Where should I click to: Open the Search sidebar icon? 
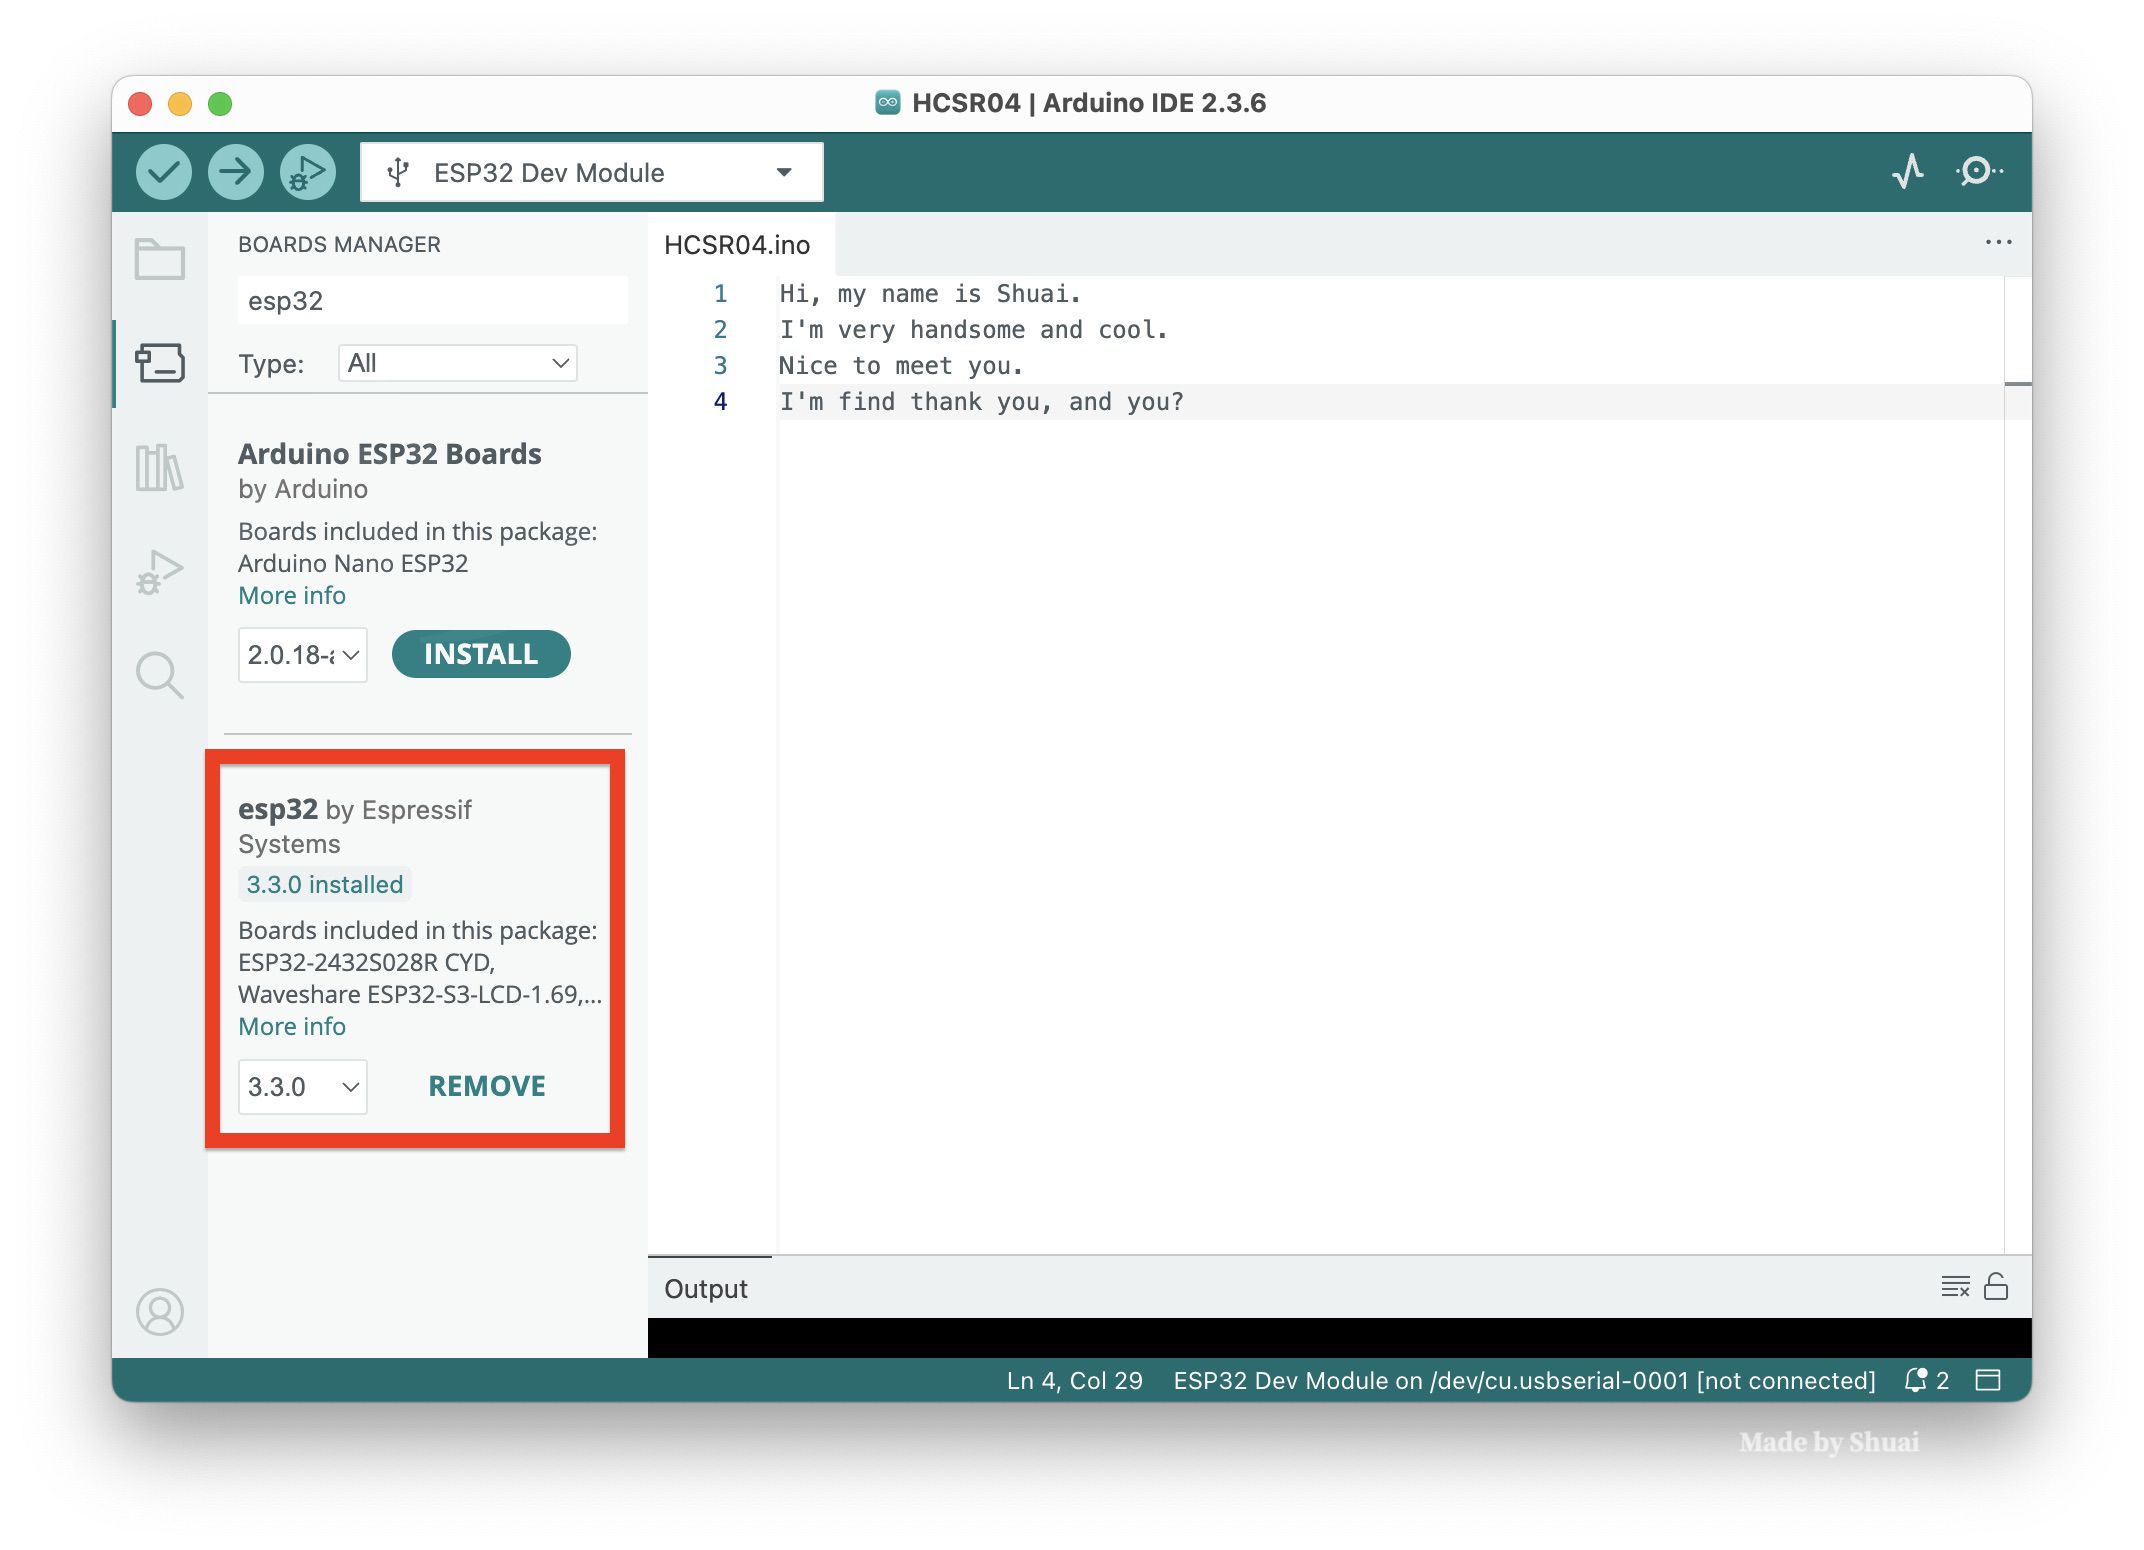tap(160, 675)
